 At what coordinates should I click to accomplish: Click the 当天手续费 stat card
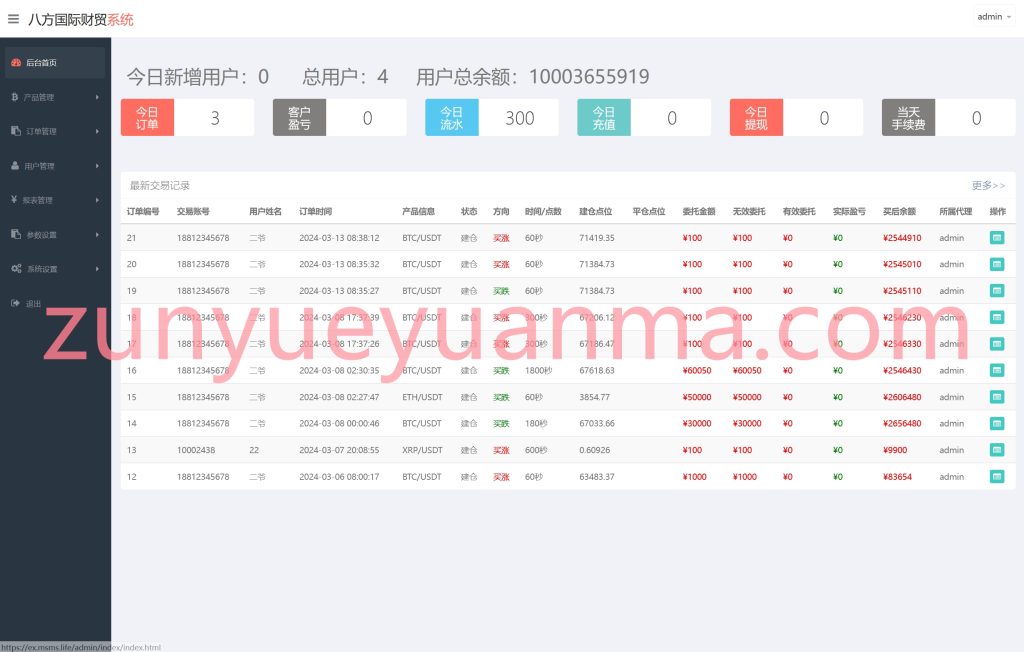click(x=948, y=118)
